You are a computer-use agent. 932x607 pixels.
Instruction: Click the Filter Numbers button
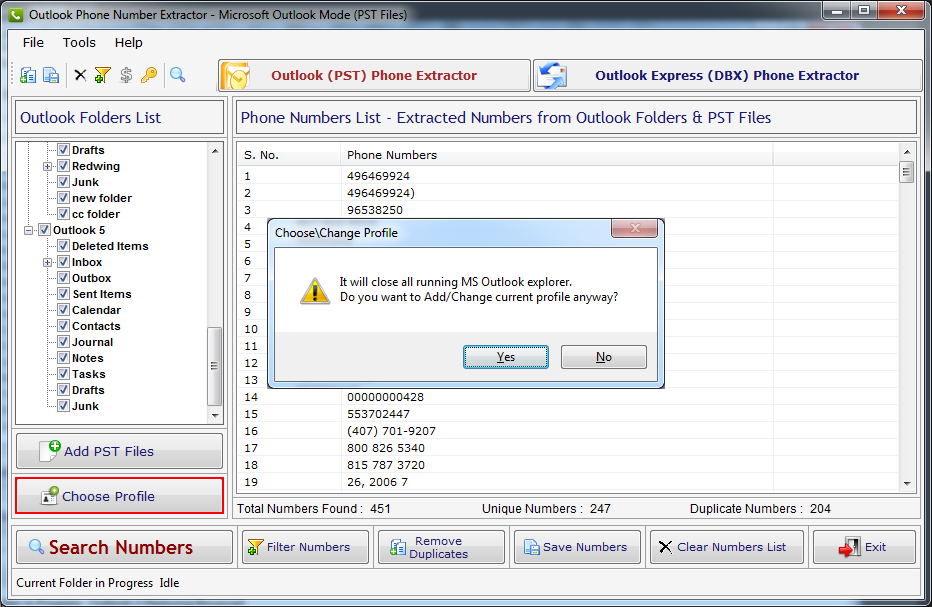click(306, 547)
